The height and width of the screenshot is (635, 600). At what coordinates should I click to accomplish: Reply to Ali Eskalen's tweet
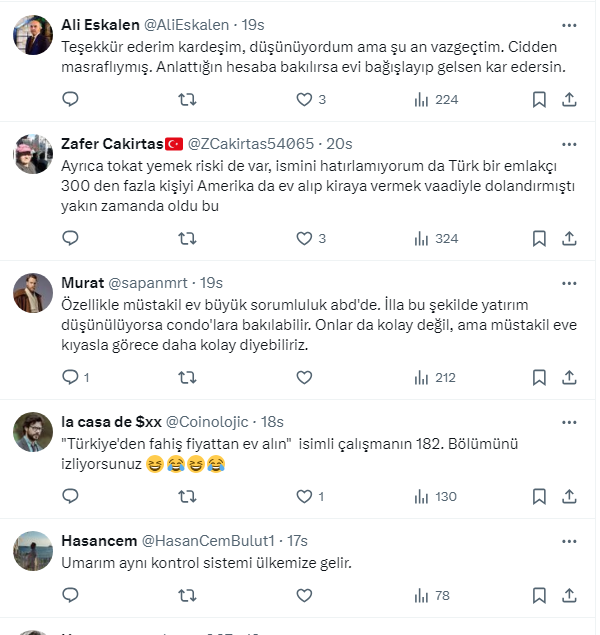[70, 99]
